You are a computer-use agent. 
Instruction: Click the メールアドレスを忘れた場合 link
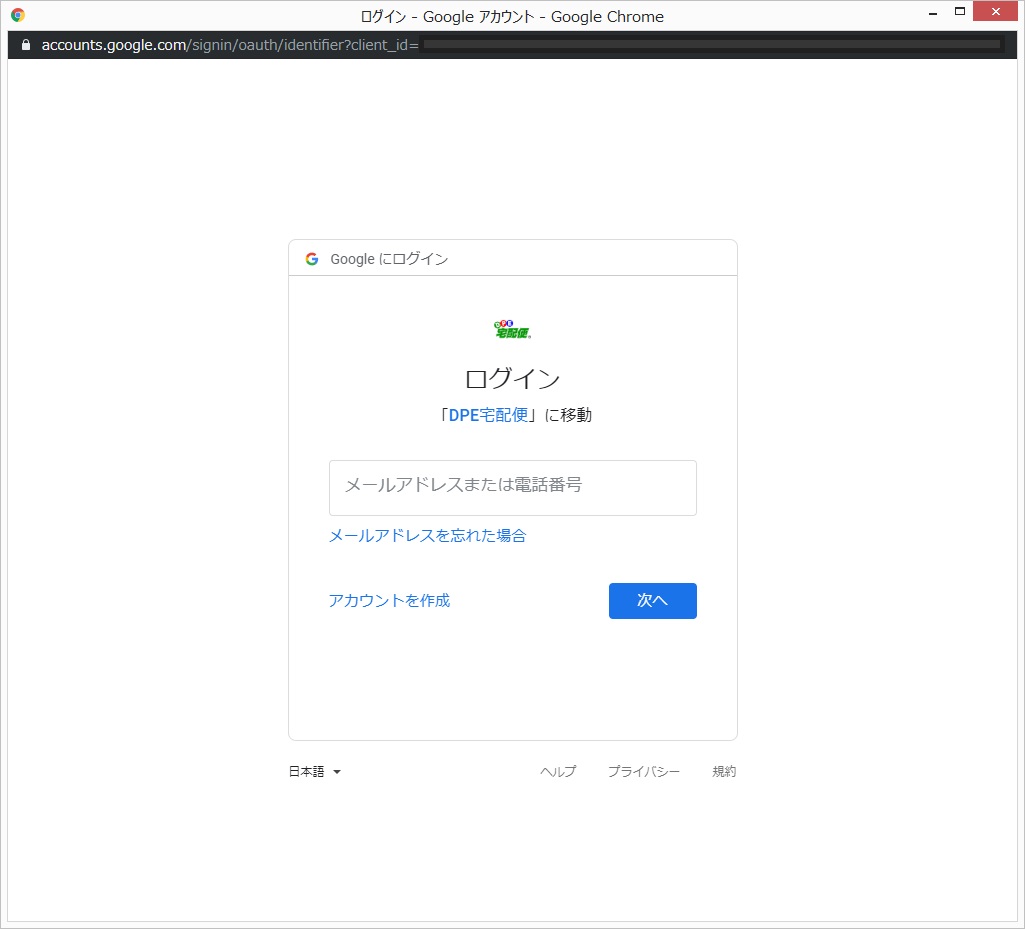(427, 536)
